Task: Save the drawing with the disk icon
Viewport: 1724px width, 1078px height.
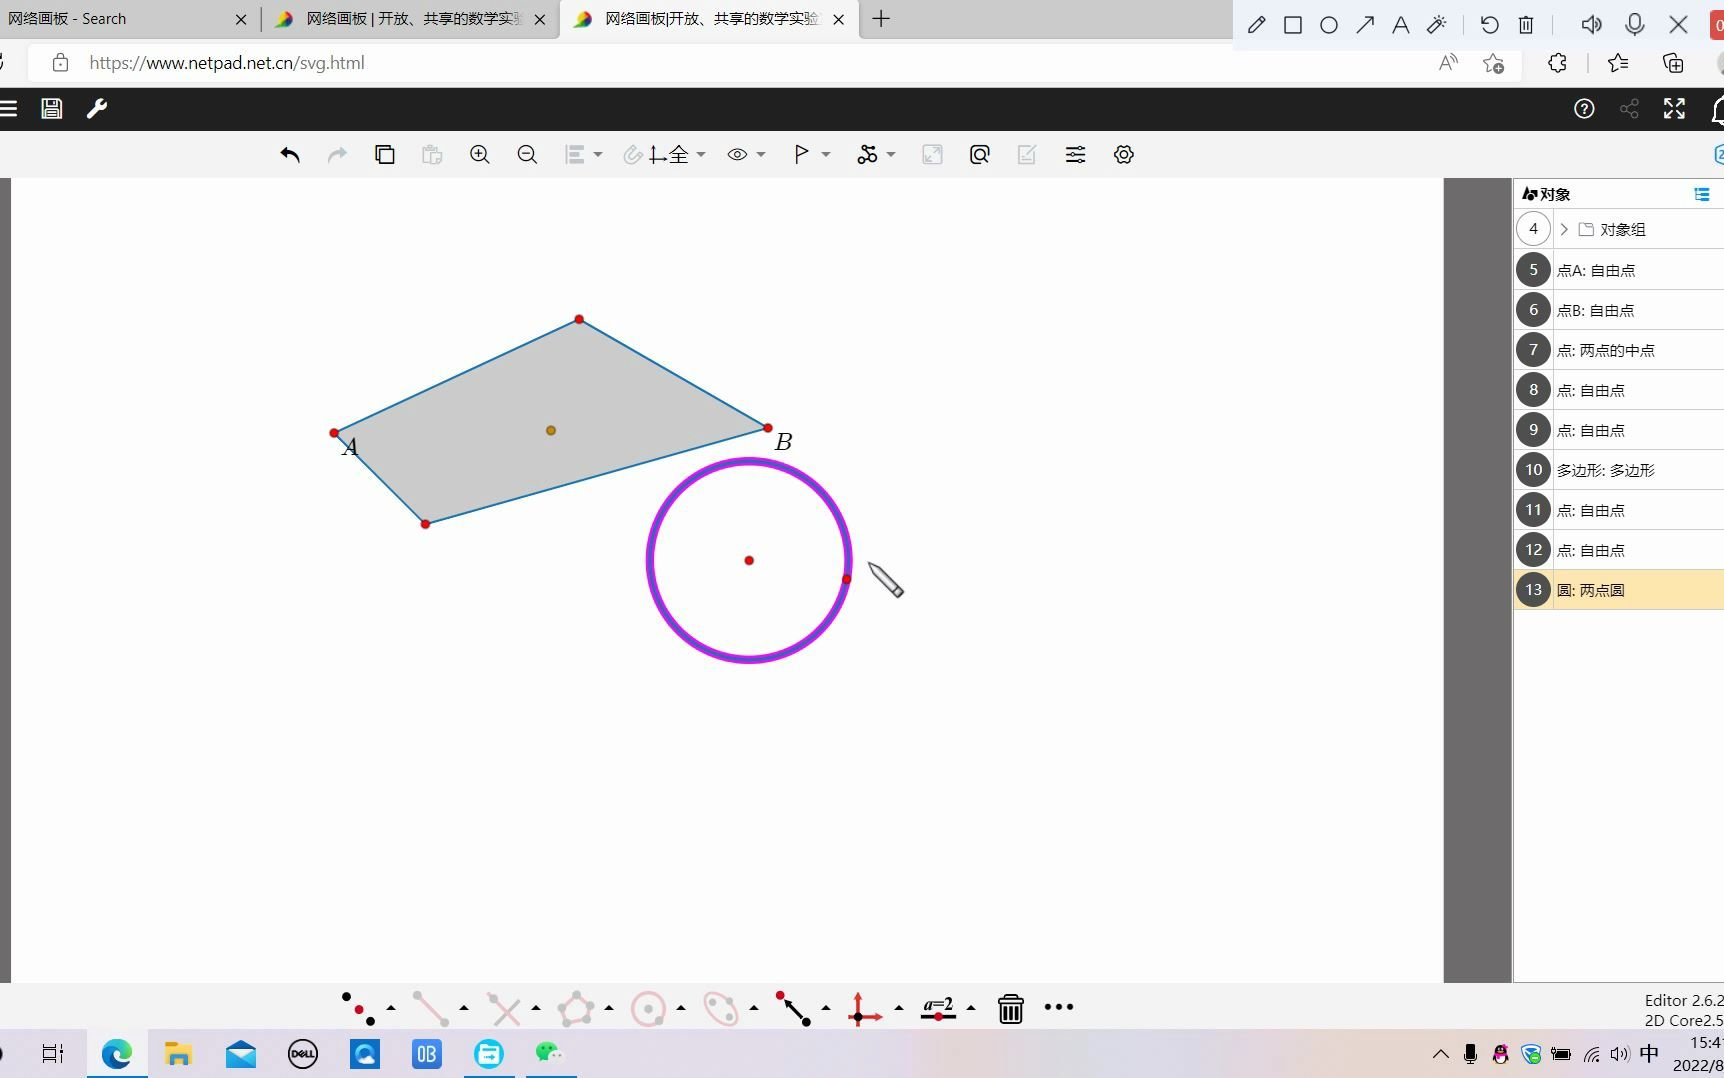Action: (x=52, y=109)
